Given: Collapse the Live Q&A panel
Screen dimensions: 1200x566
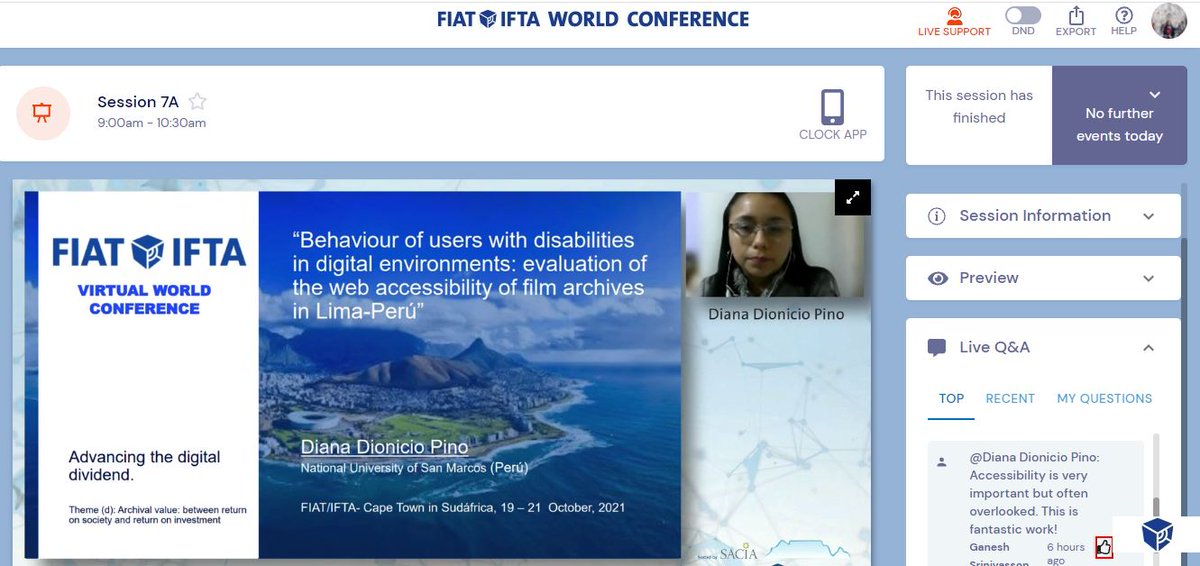Looking at the screenshot, I should point(1148,348).
